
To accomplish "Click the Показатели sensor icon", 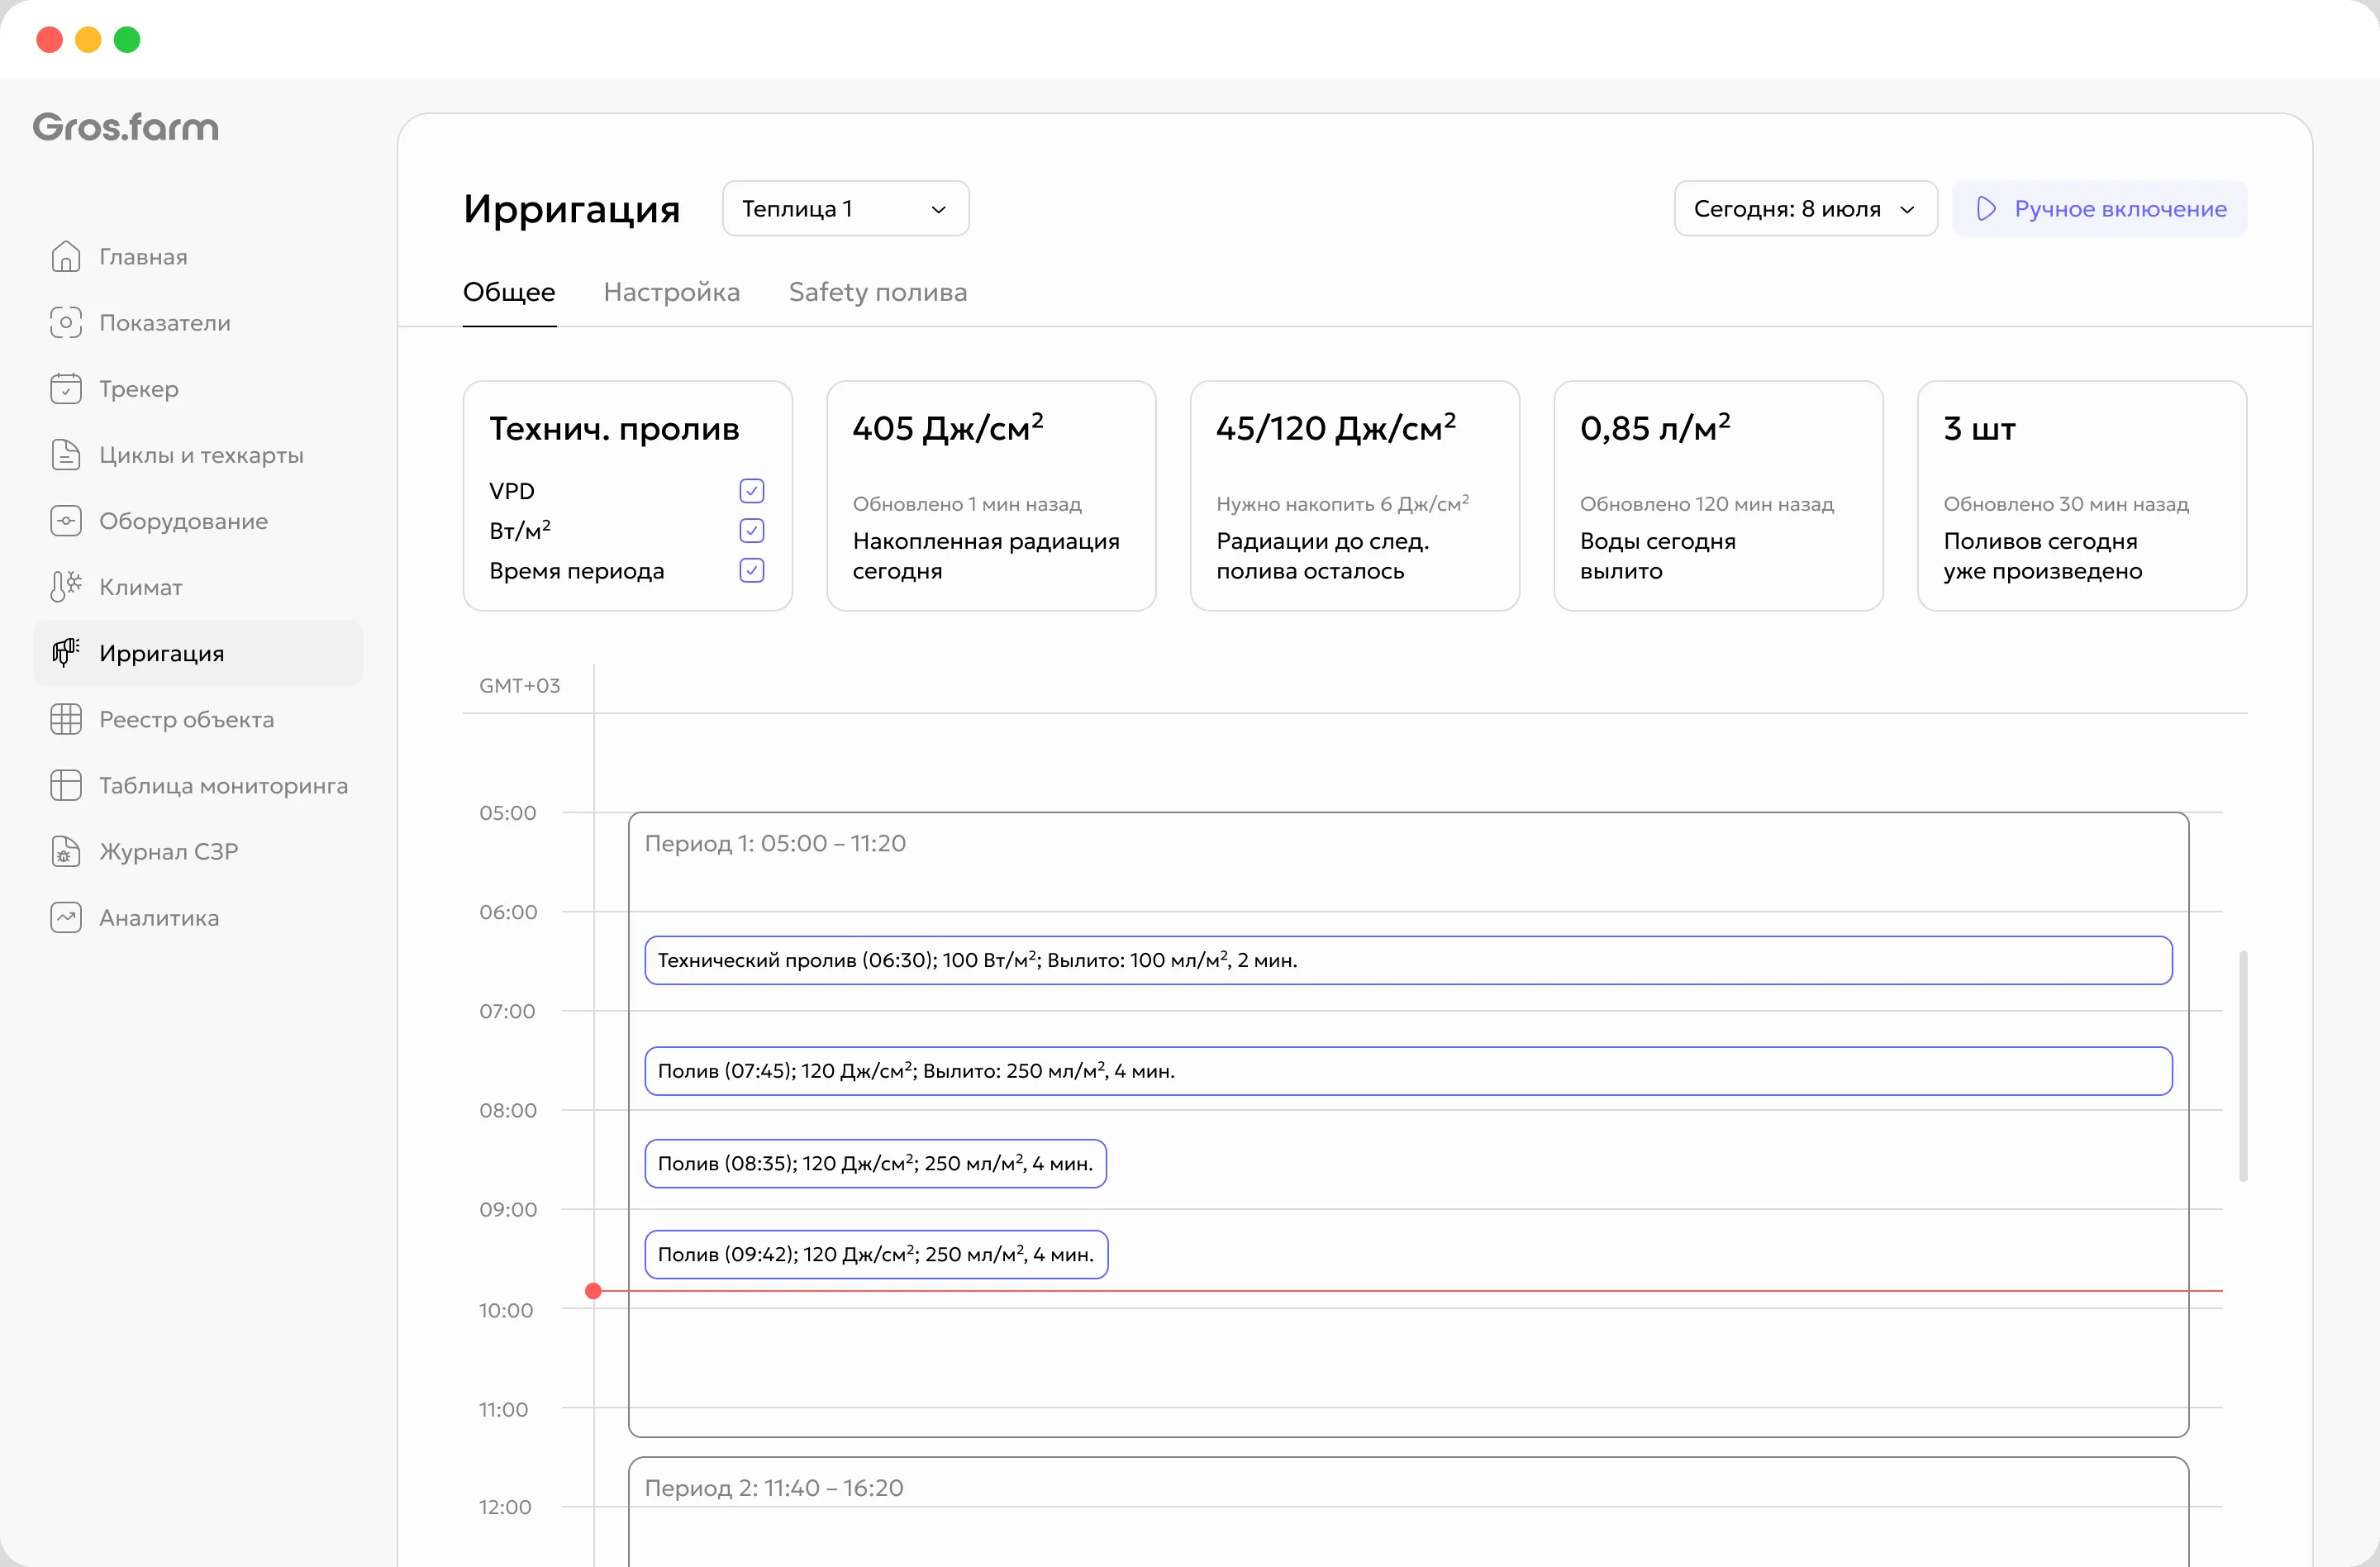I will click(66, 323).
